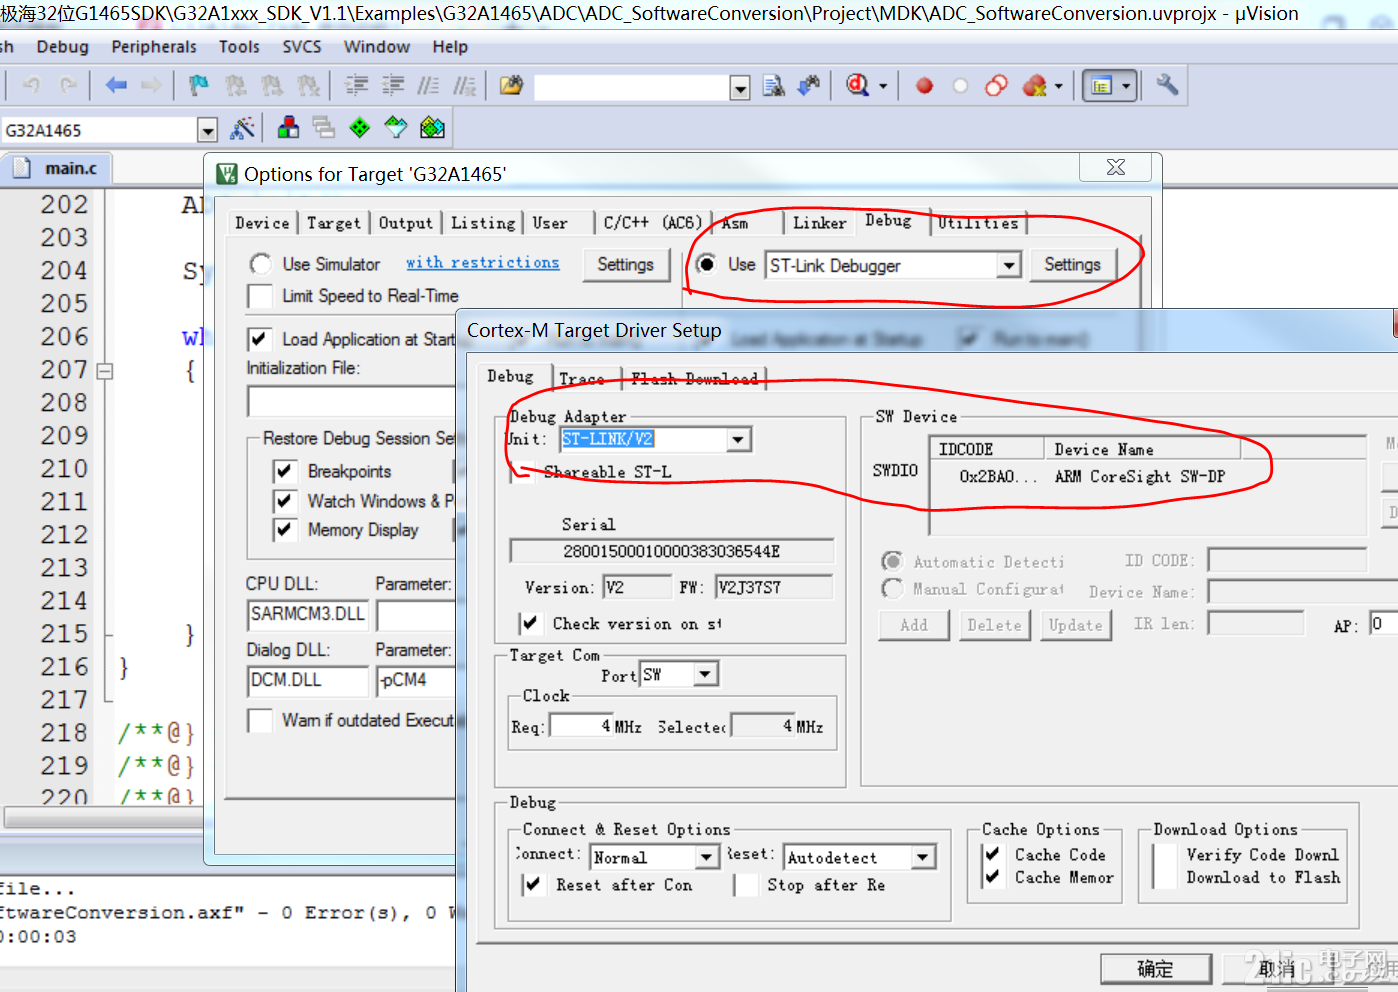Open the Find in Files icon

pyautogui.click(x=511, y=86)
